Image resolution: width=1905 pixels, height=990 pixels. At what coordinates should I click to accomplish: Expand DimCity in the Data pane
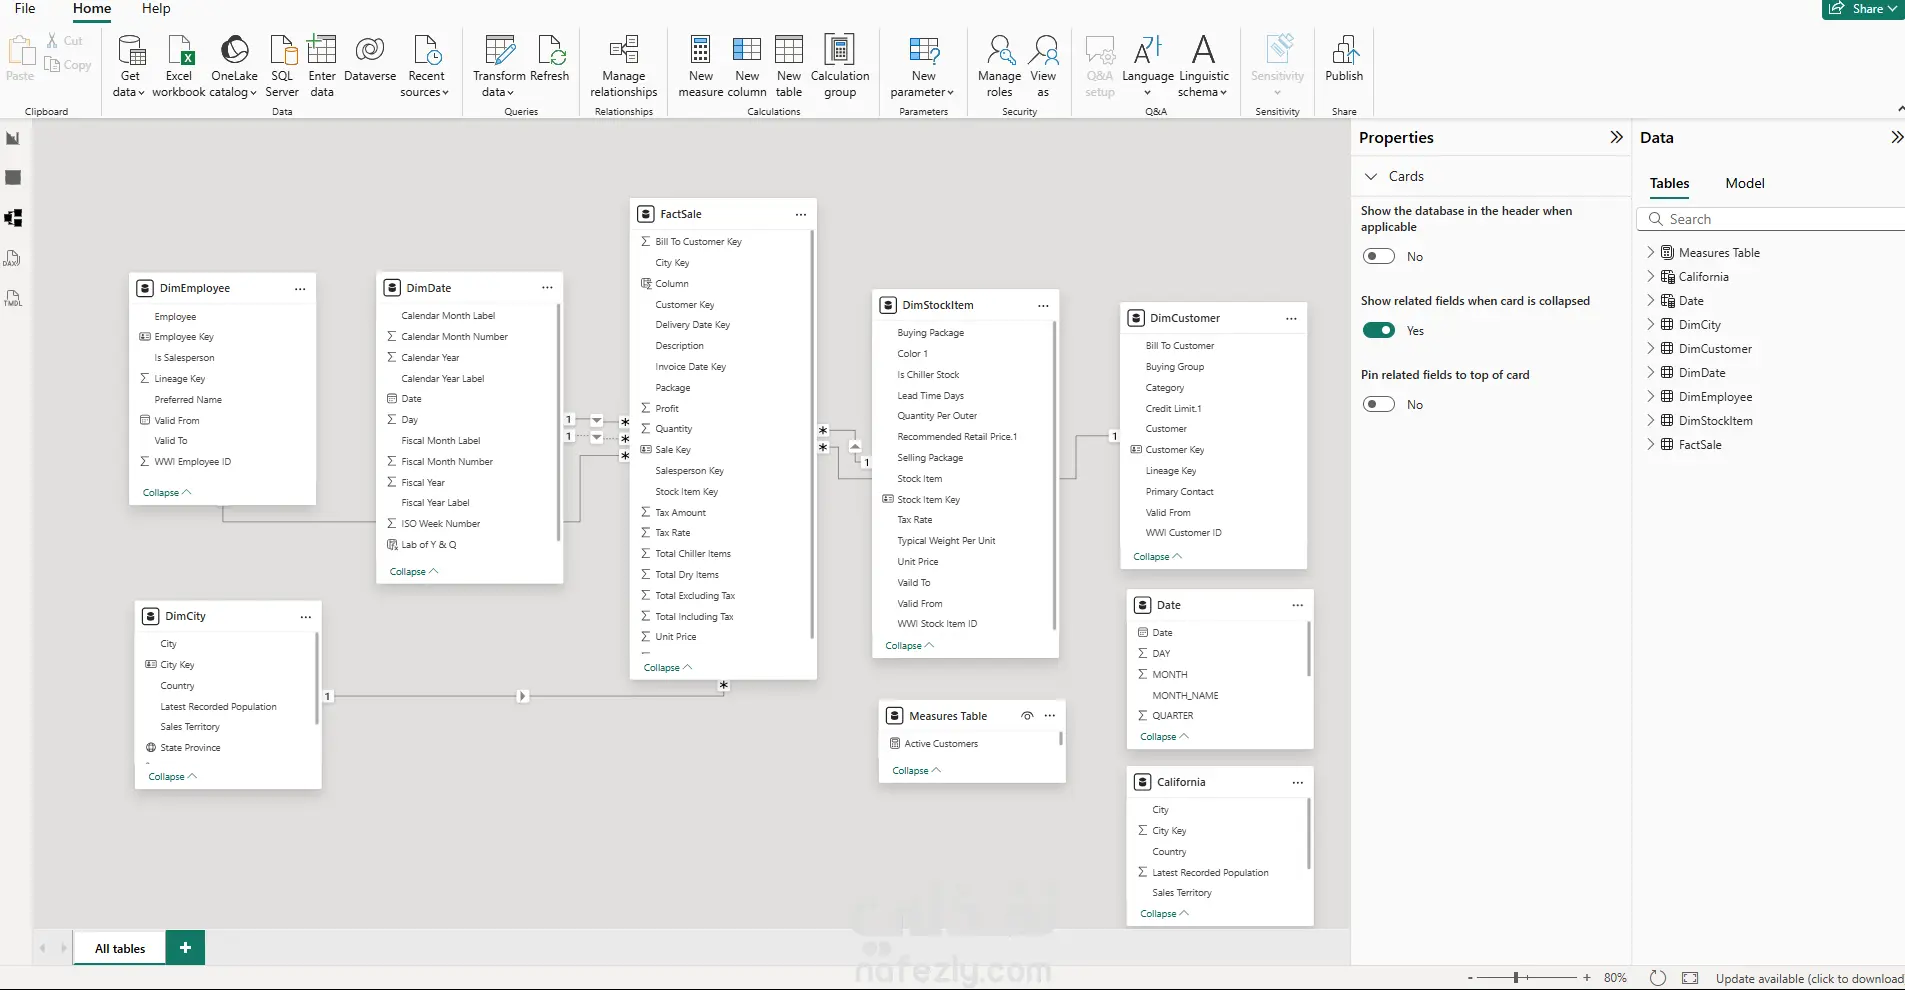click(x=1650, y=324)
